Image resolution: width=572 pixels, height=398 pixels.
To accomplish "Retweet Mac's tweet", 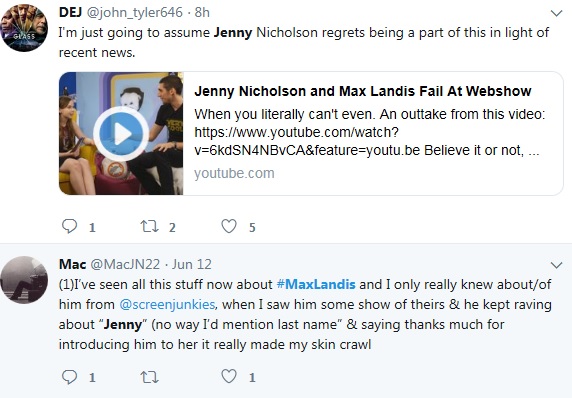I will coord(150,377).
